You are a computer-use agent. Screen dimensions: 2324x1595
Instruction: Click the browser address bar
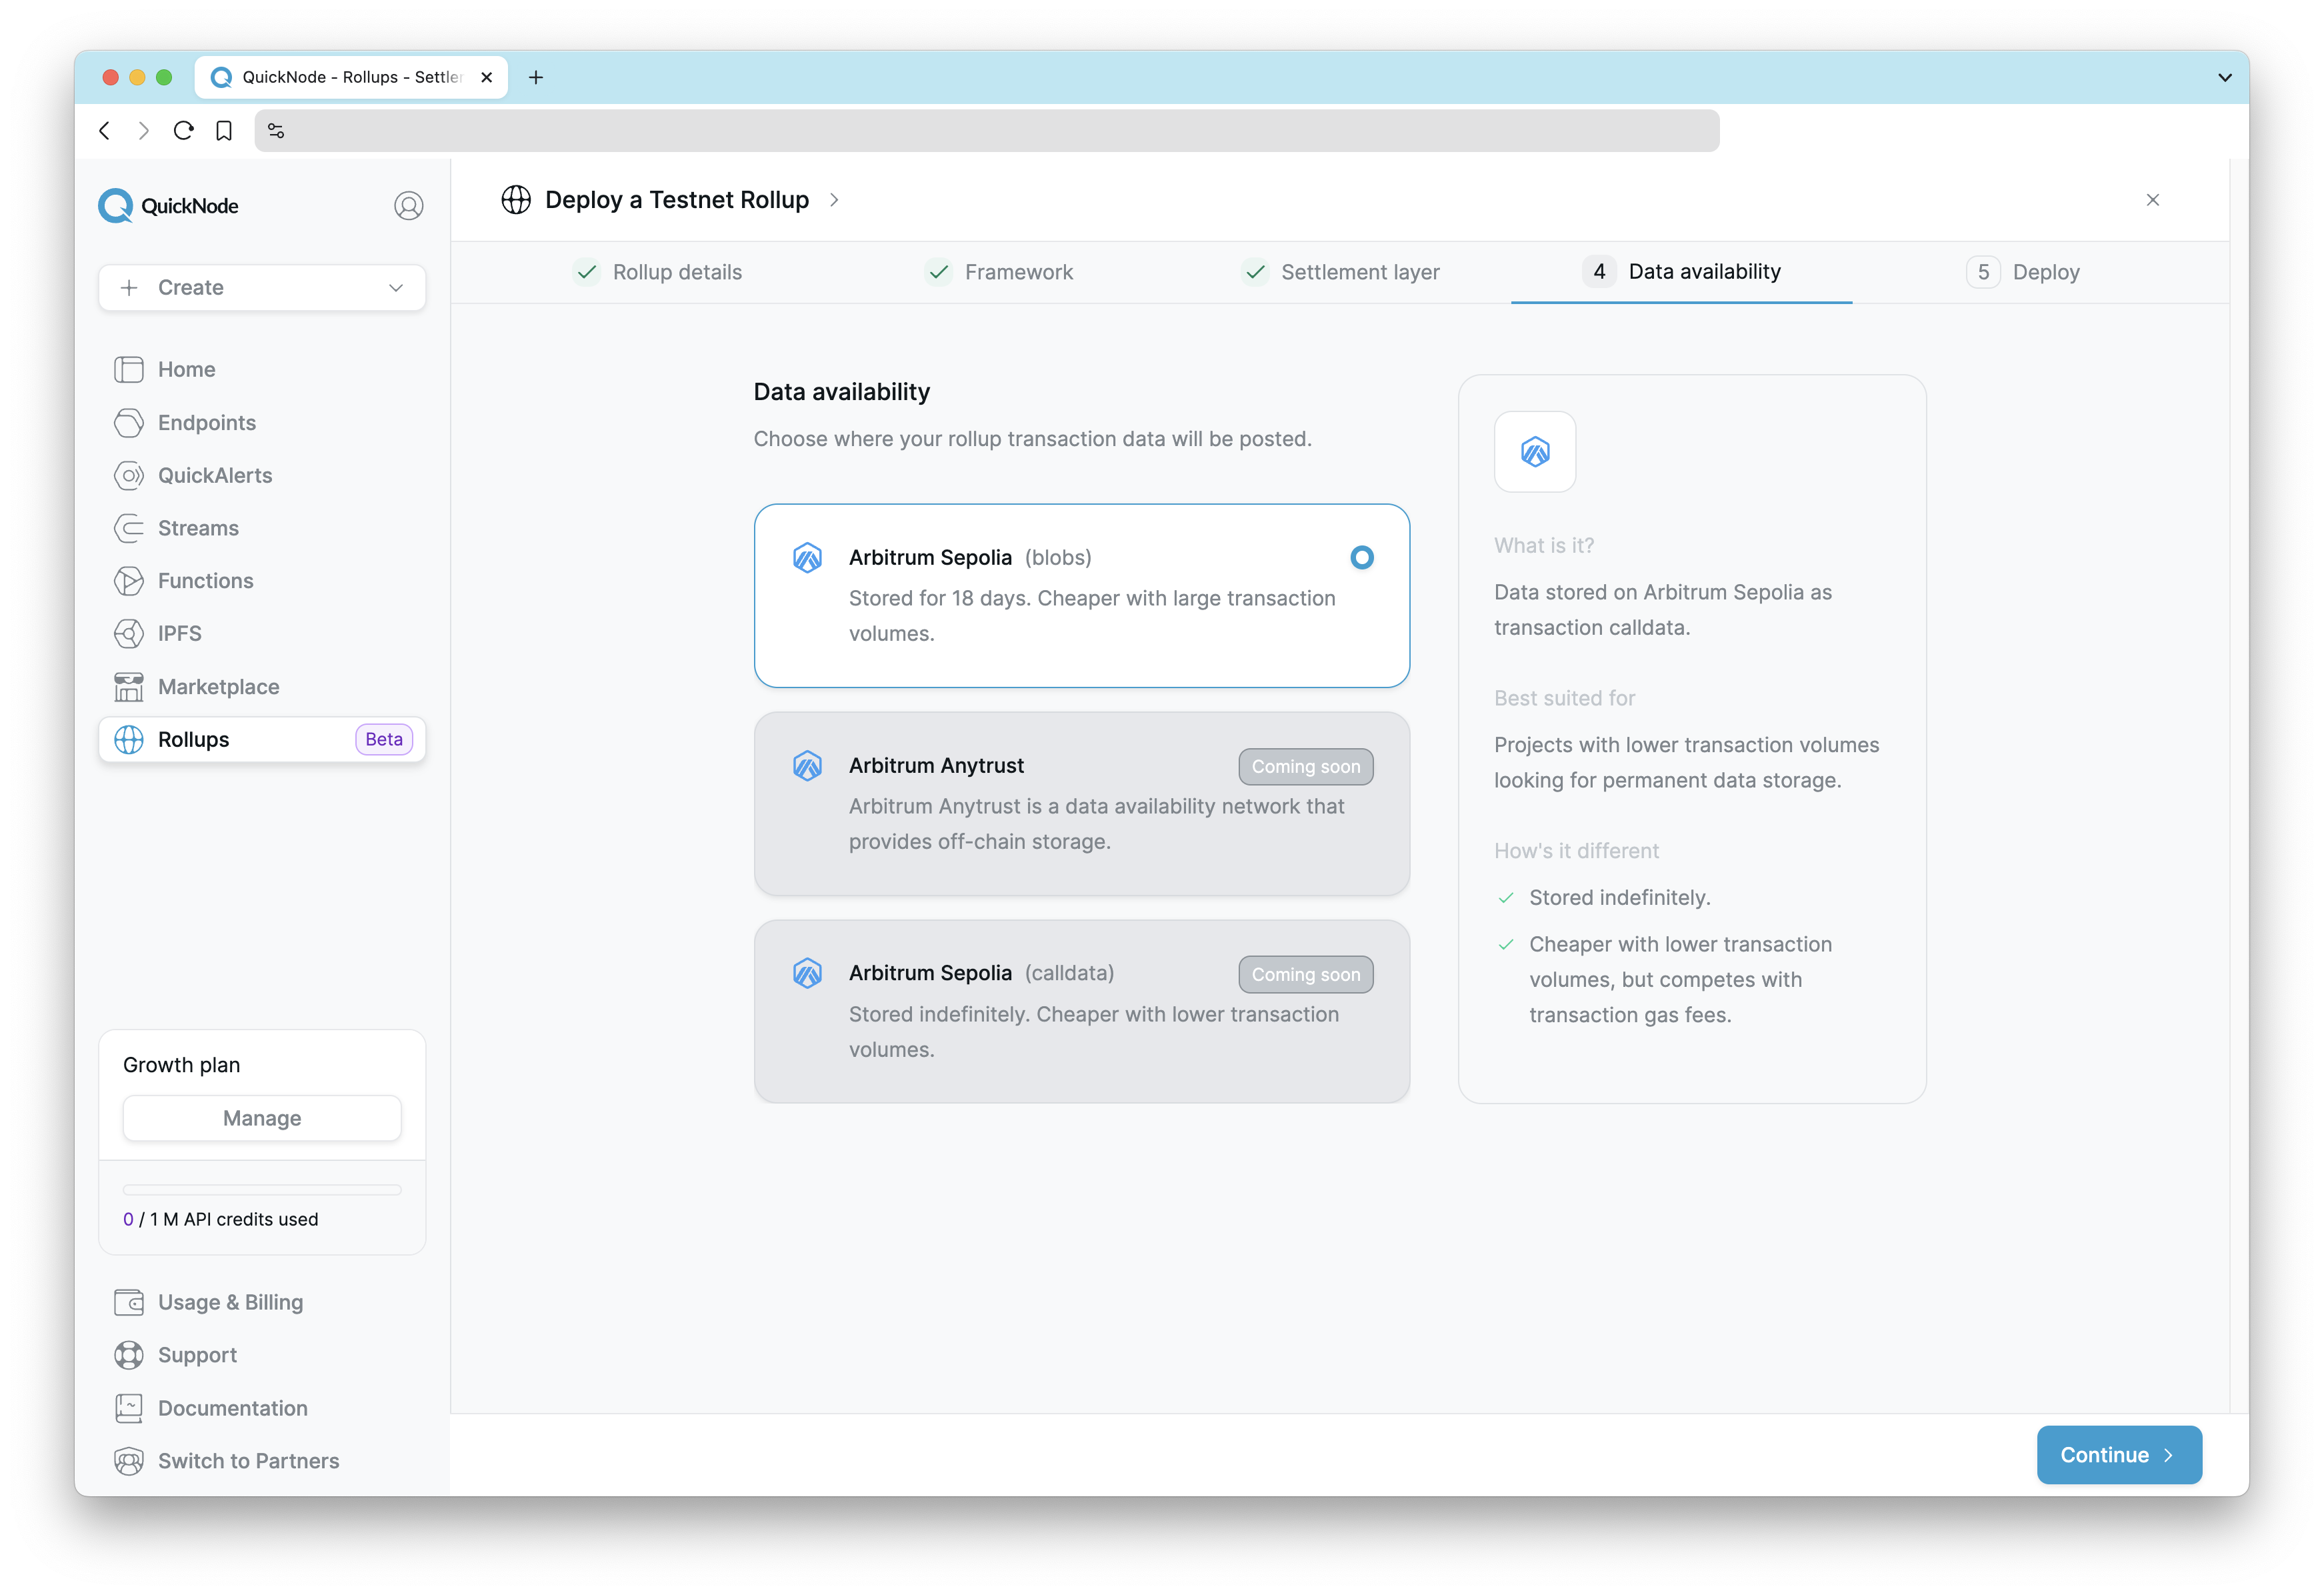coord(987,131)
